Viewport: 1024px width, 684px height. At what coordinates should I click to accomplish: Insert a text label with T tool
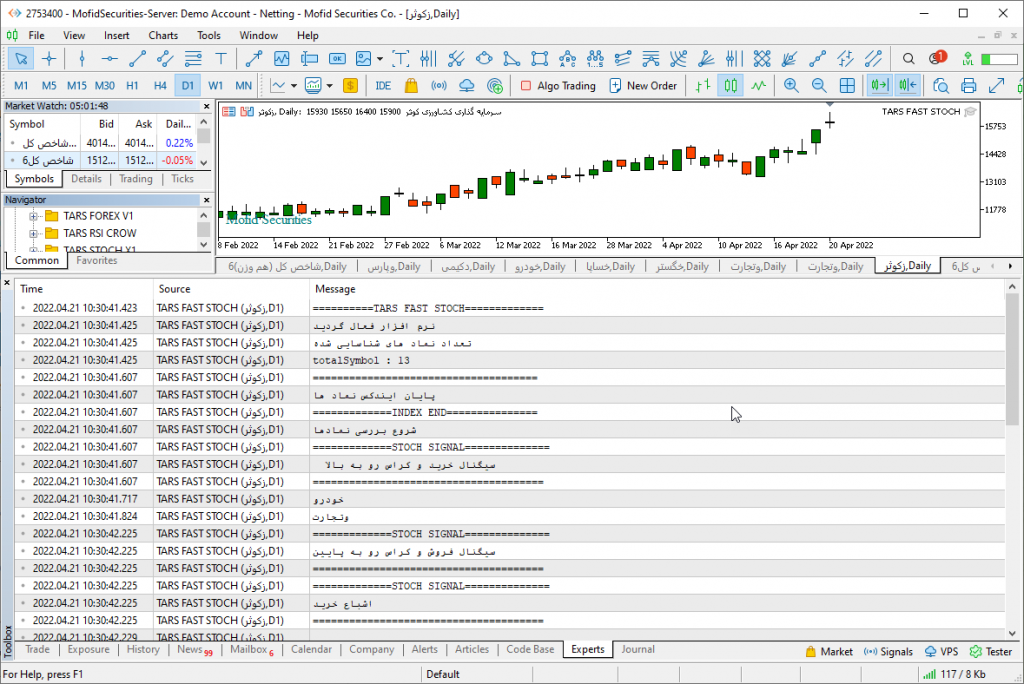pyautogui.click(x=221, y=59)
